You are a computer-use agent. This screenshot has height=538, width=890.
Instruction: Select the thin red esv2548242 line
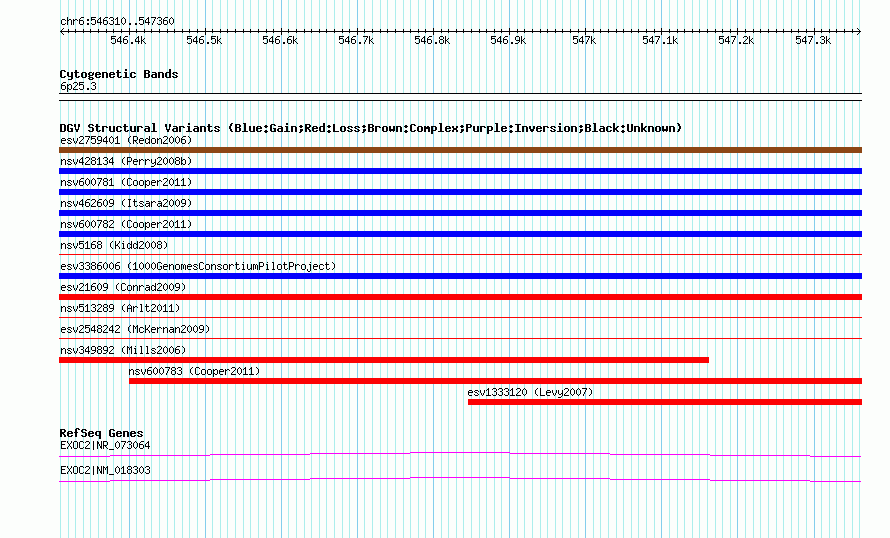point(460,339)
